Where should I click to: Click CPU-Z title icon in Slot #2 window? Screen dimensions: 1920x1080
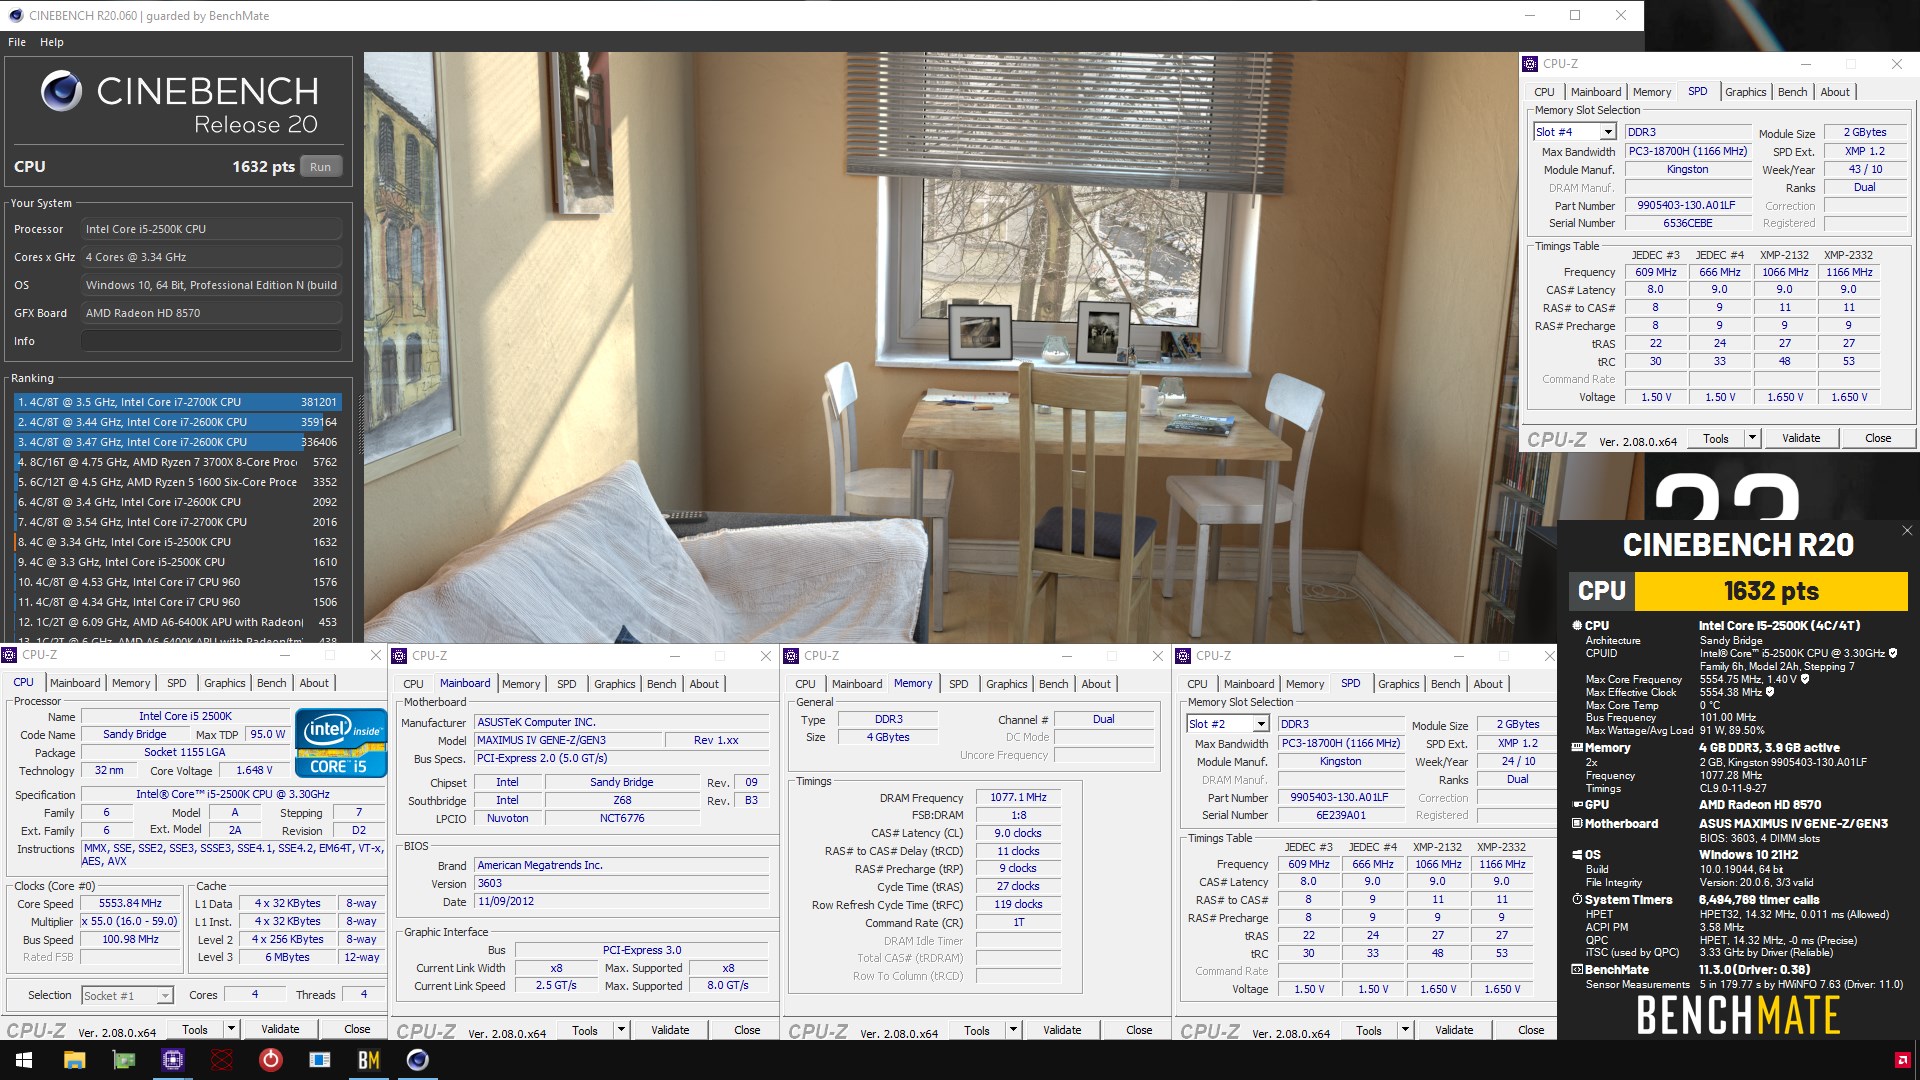(1183, 656)
